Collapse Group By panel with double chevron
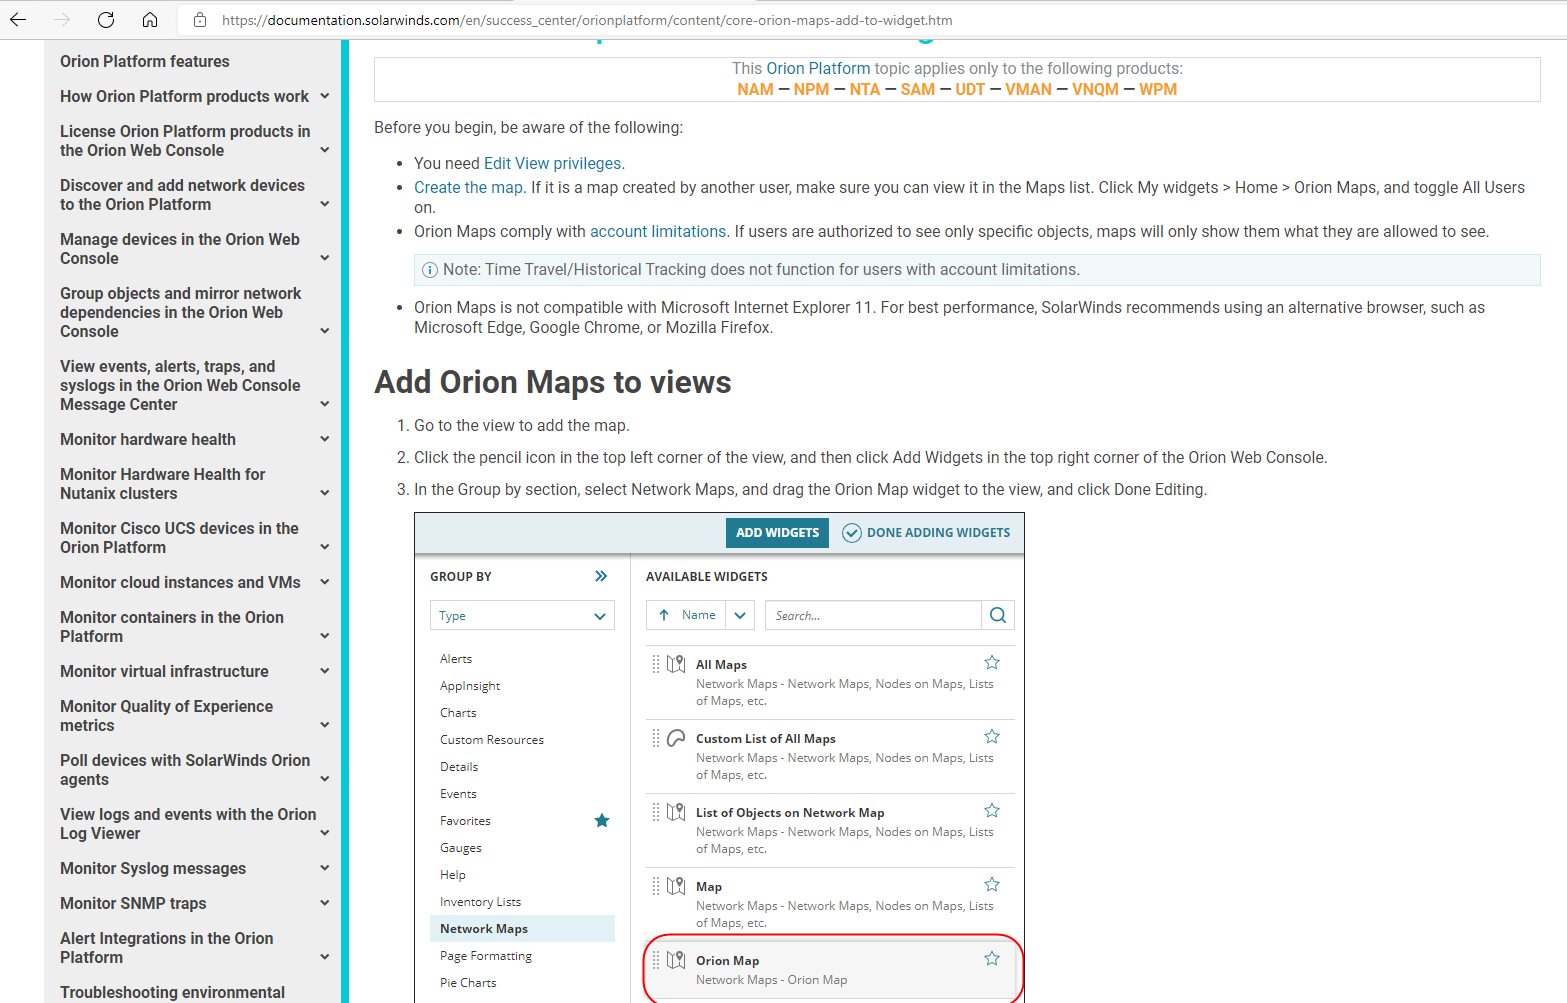The height and width of the screenshot is (1003, 1567). [601, 576]
